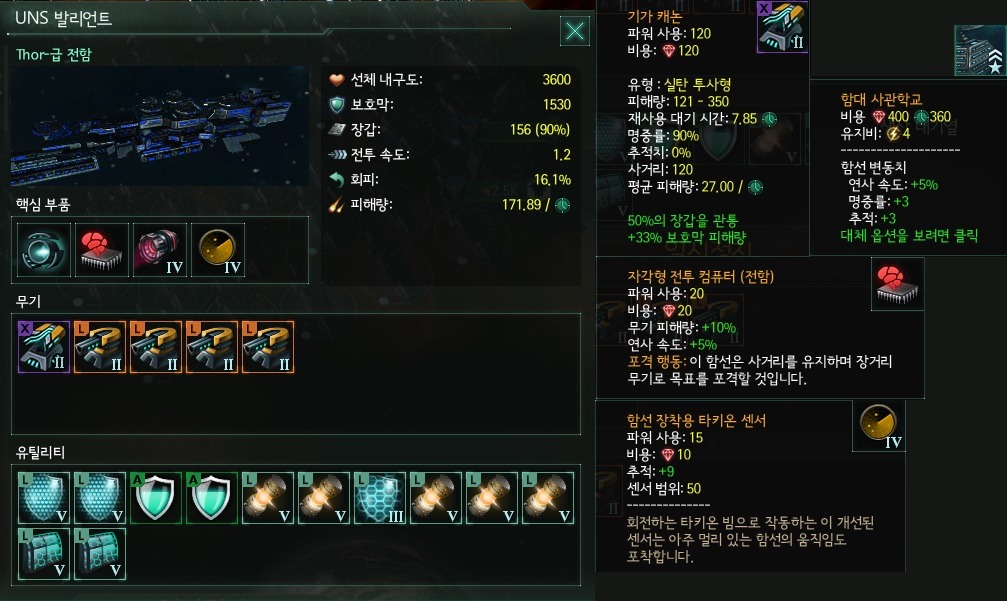1007x601 pixels.
Task: Select the tachyon sensor IV core component
Action: click(218, 250)
